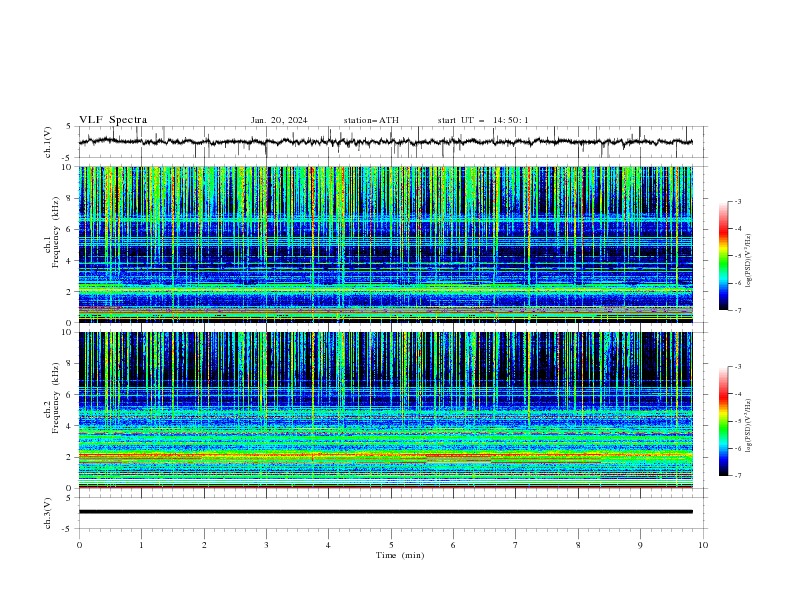Click the ch.2 Frequency (kHz) axis label
This screenshot has height=612, width=792.
52,397
